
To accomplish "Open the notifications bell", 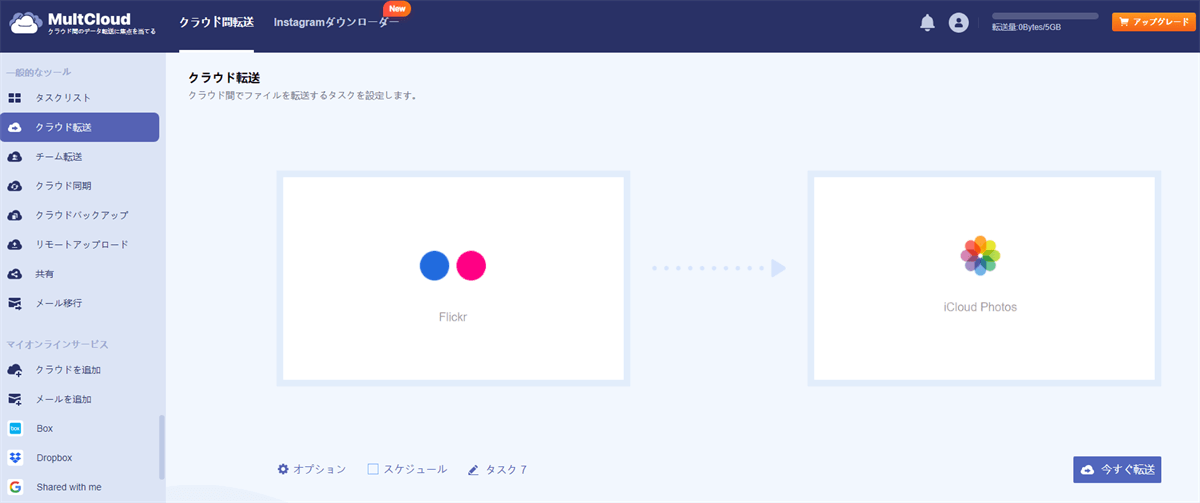I will coord(927,22).
